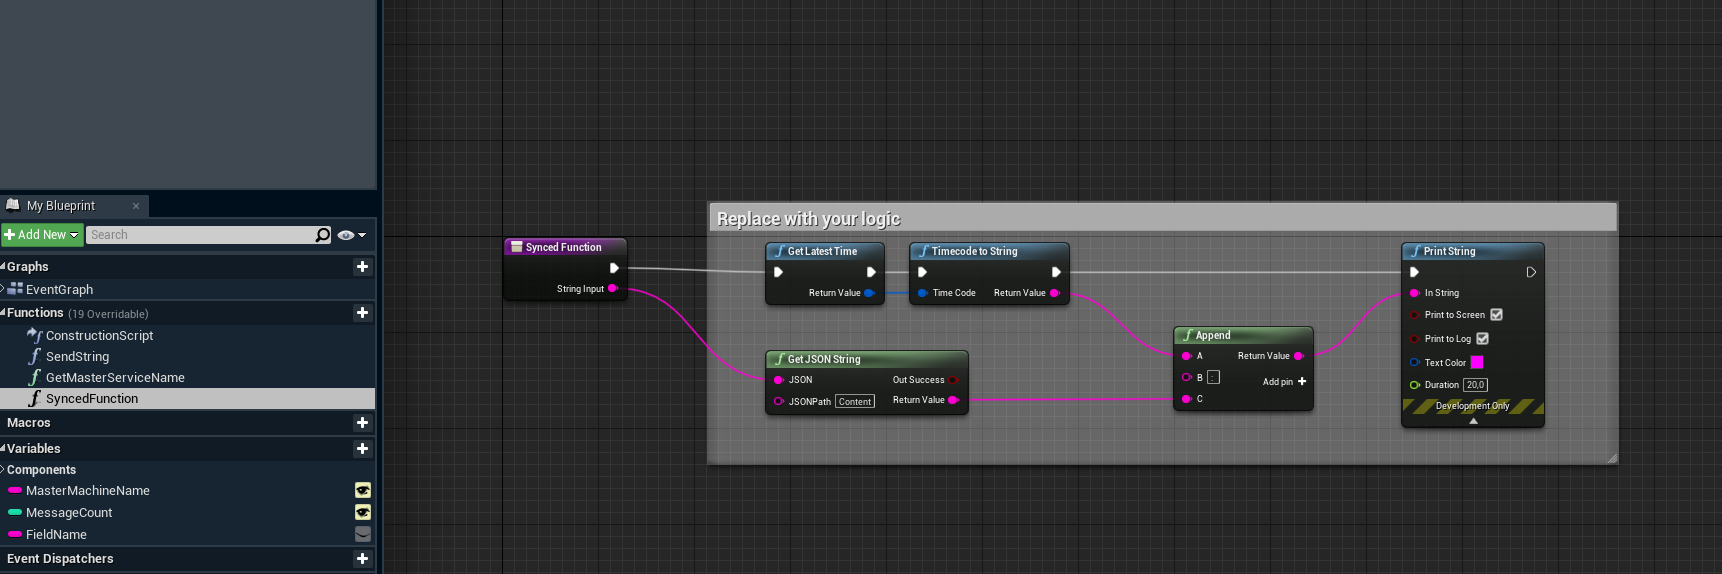
Task: Add a new macro with plus icon
Action: (362, 423)
